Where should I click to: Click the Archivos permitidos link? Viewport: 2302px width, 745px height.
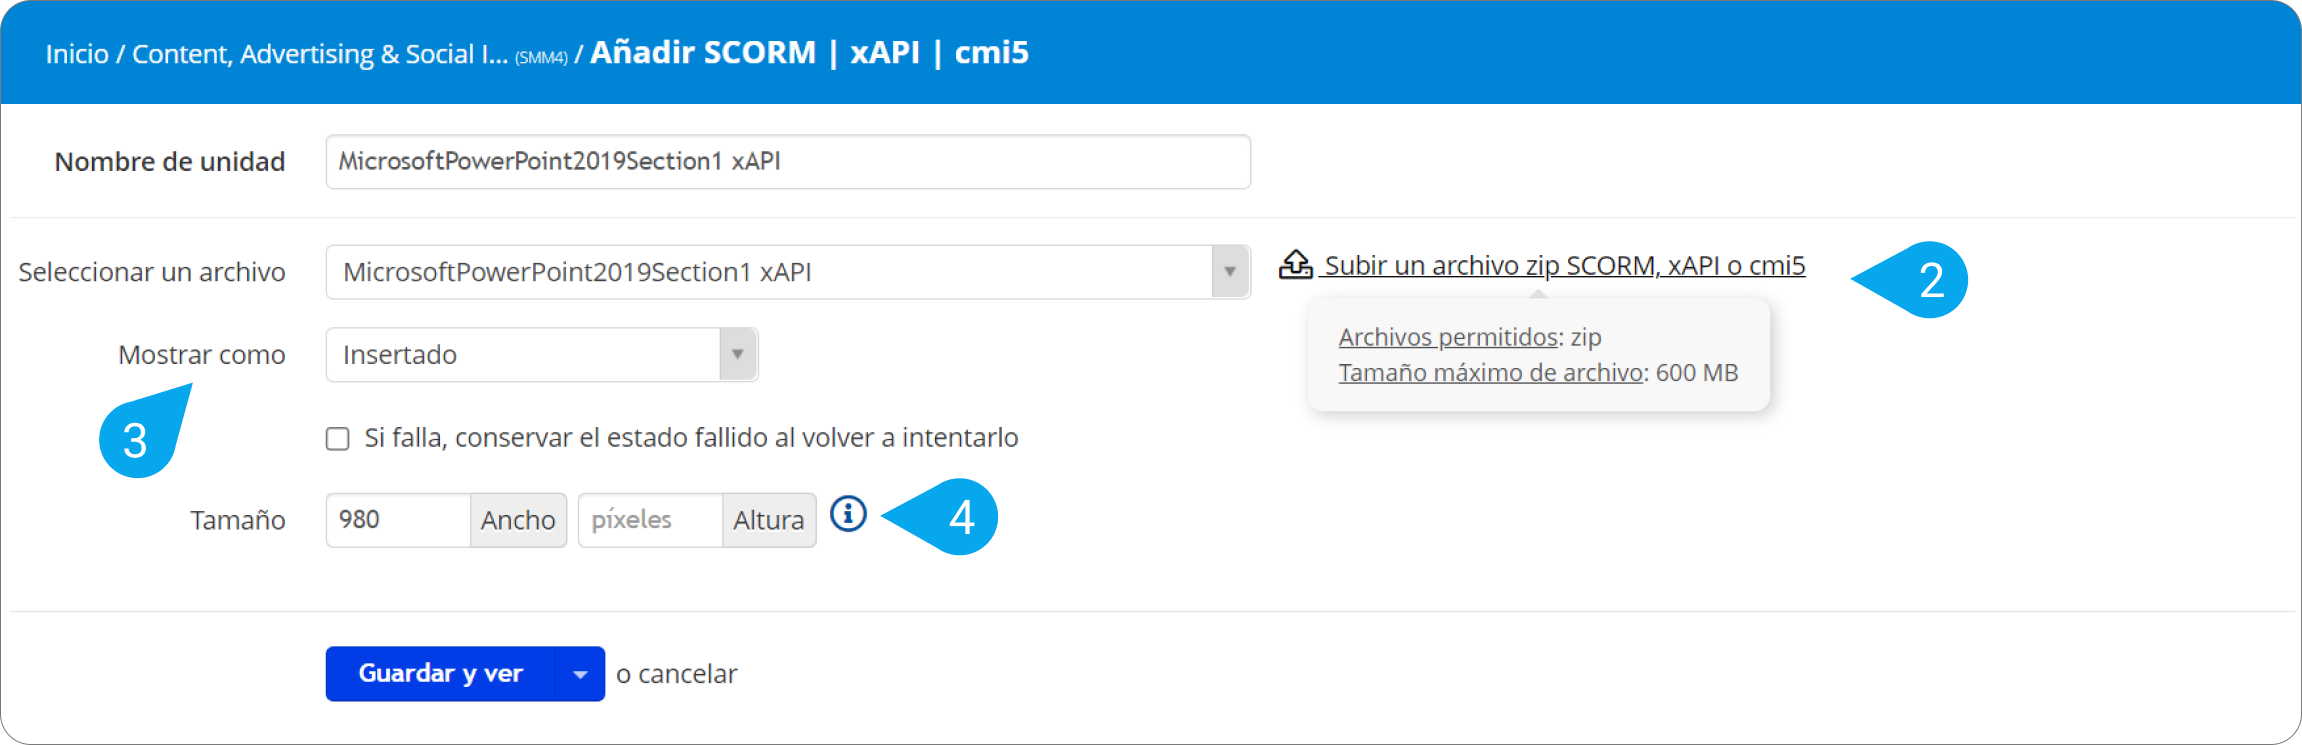coord(1448,338)
